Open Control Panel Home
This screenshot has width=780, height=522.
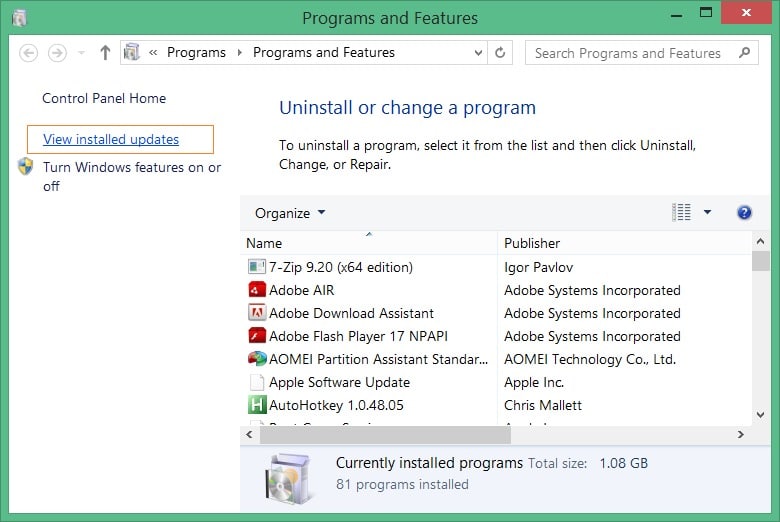coord(104,99)
